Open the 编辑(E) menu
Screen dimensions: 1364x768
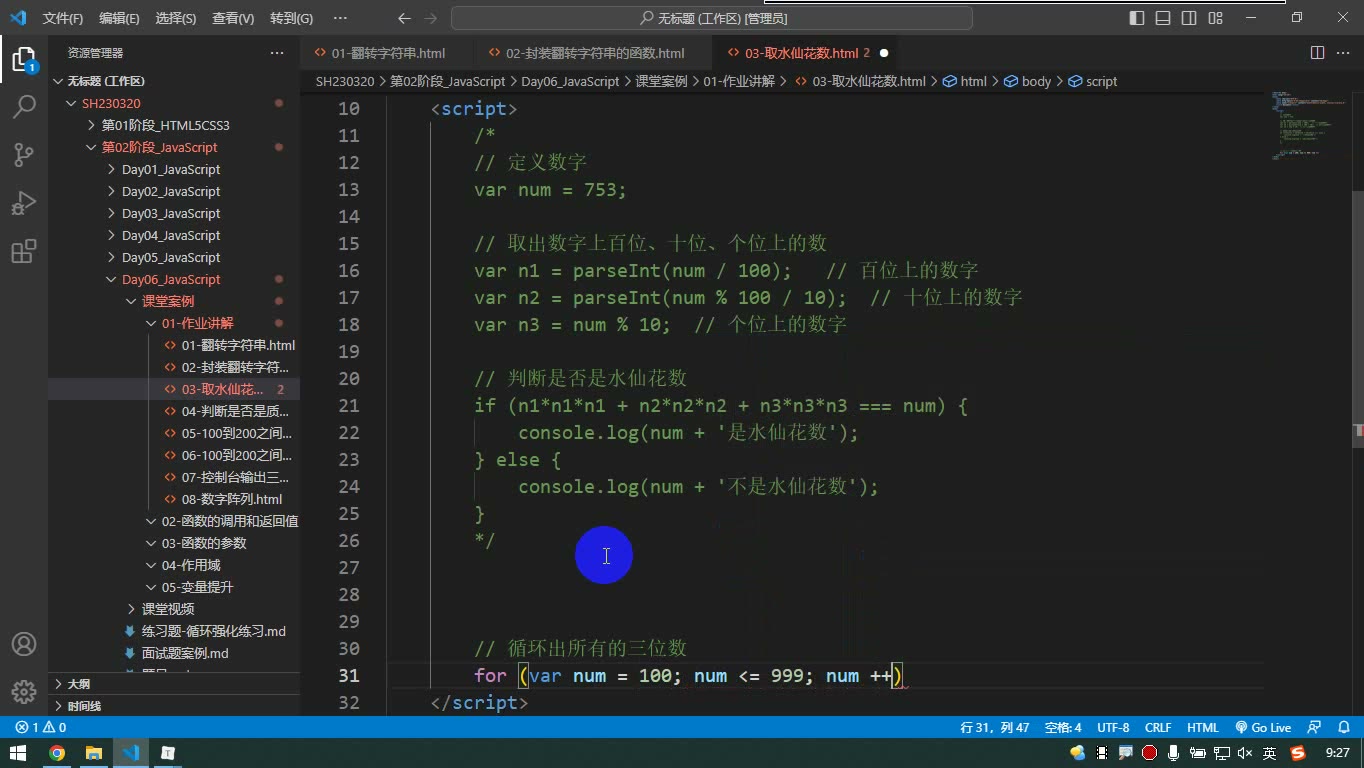pyautogui.click(x=119, y=18)
